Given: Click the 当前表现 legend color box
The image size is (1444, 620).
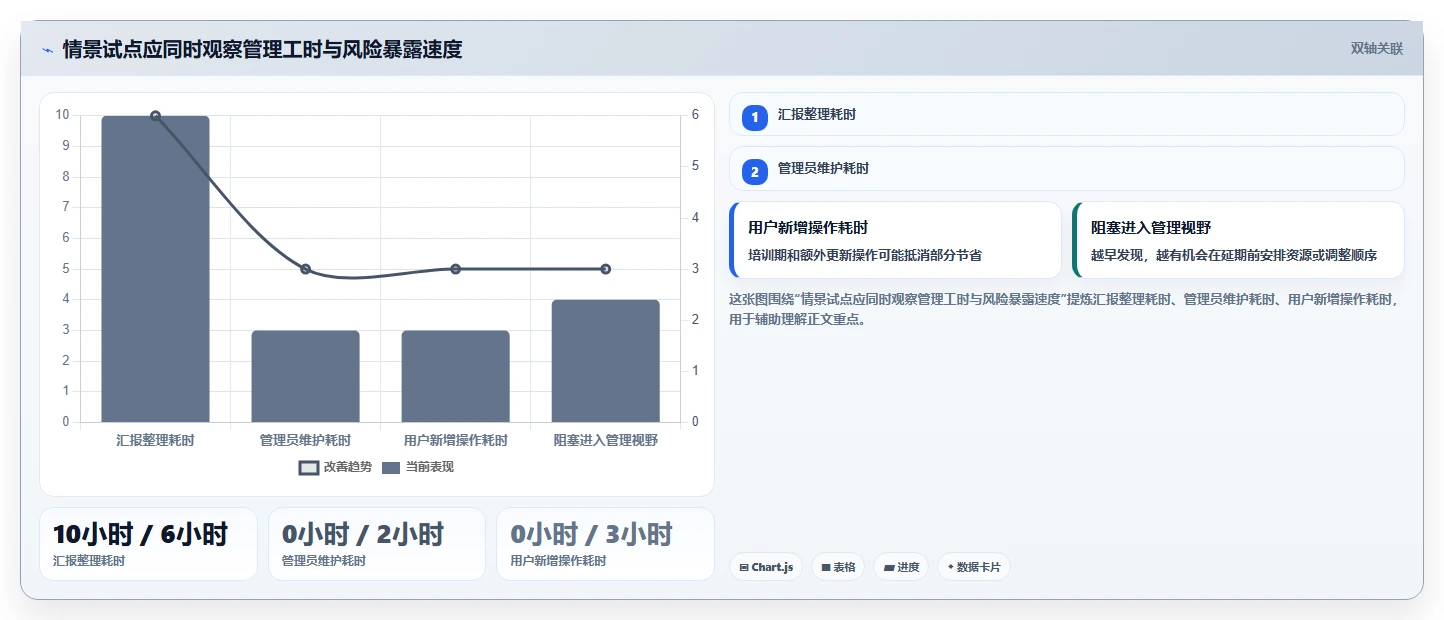Looking at the screenshot, I should click(391, 467).
